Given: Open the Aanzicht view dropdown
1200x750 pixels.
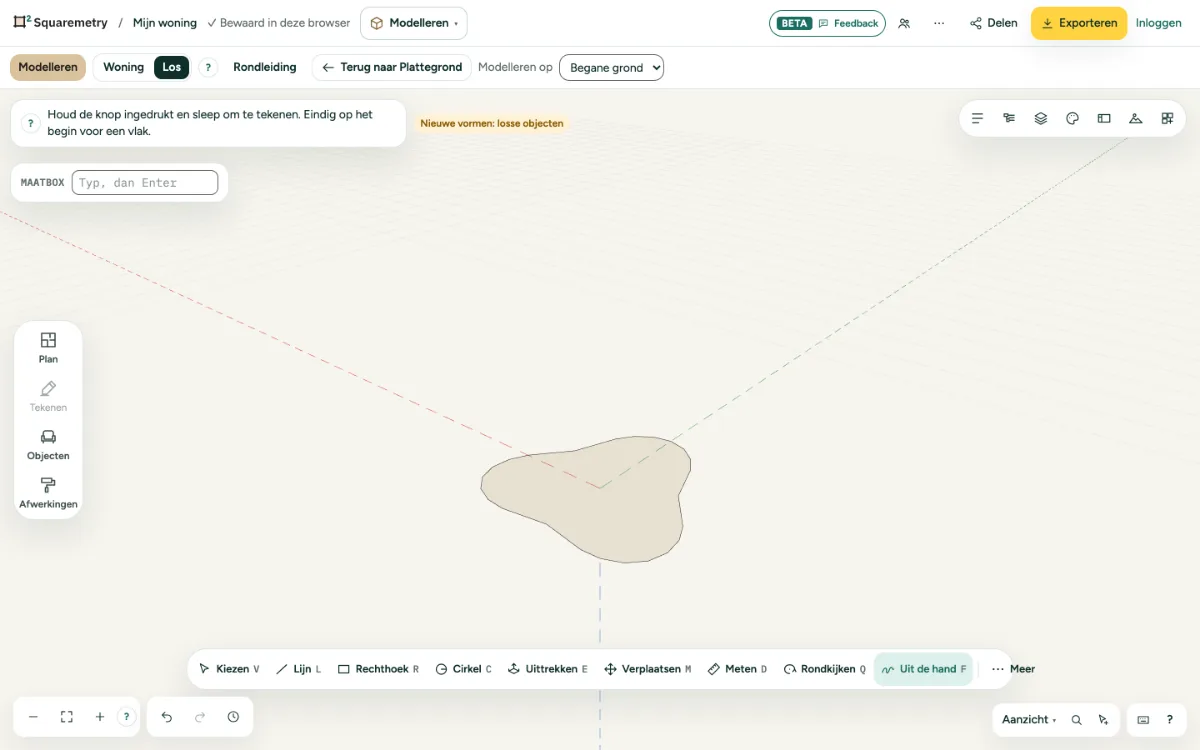Looking at the screenshot, I should 1029,720.
